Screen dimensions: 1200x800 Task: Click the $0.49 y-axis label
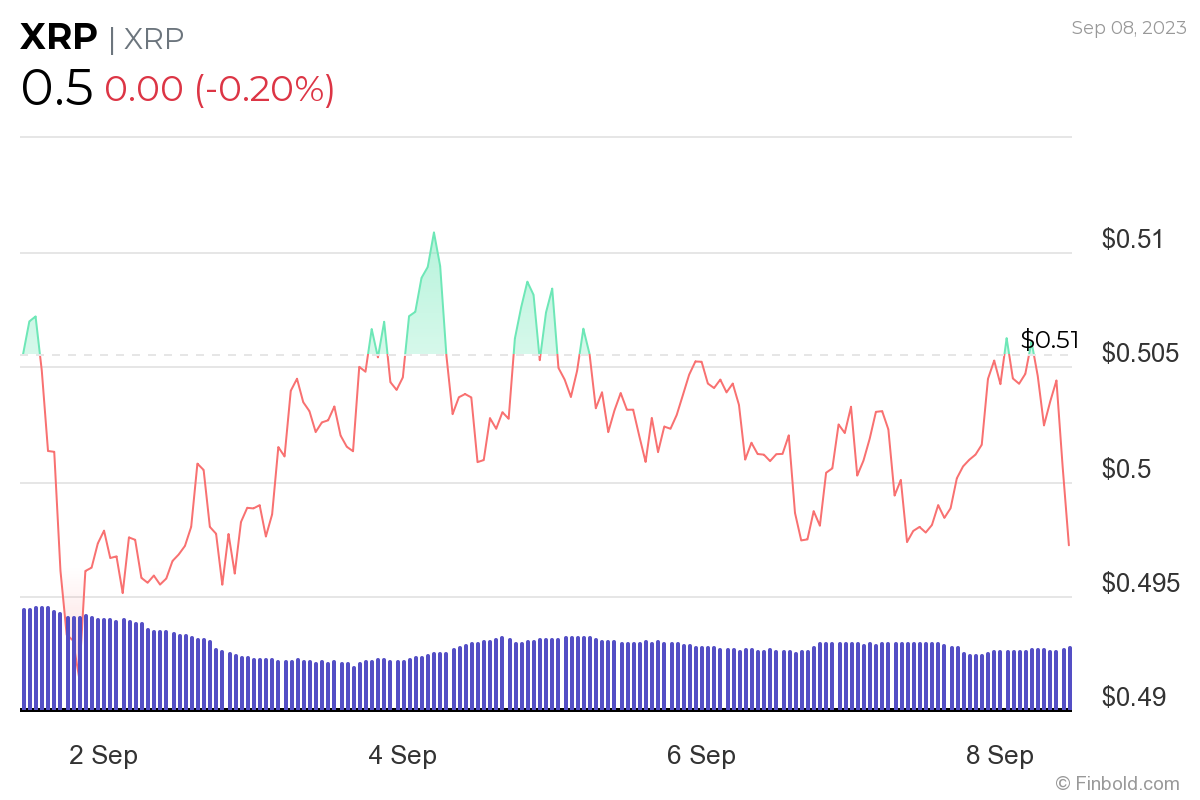(1133, 697)
